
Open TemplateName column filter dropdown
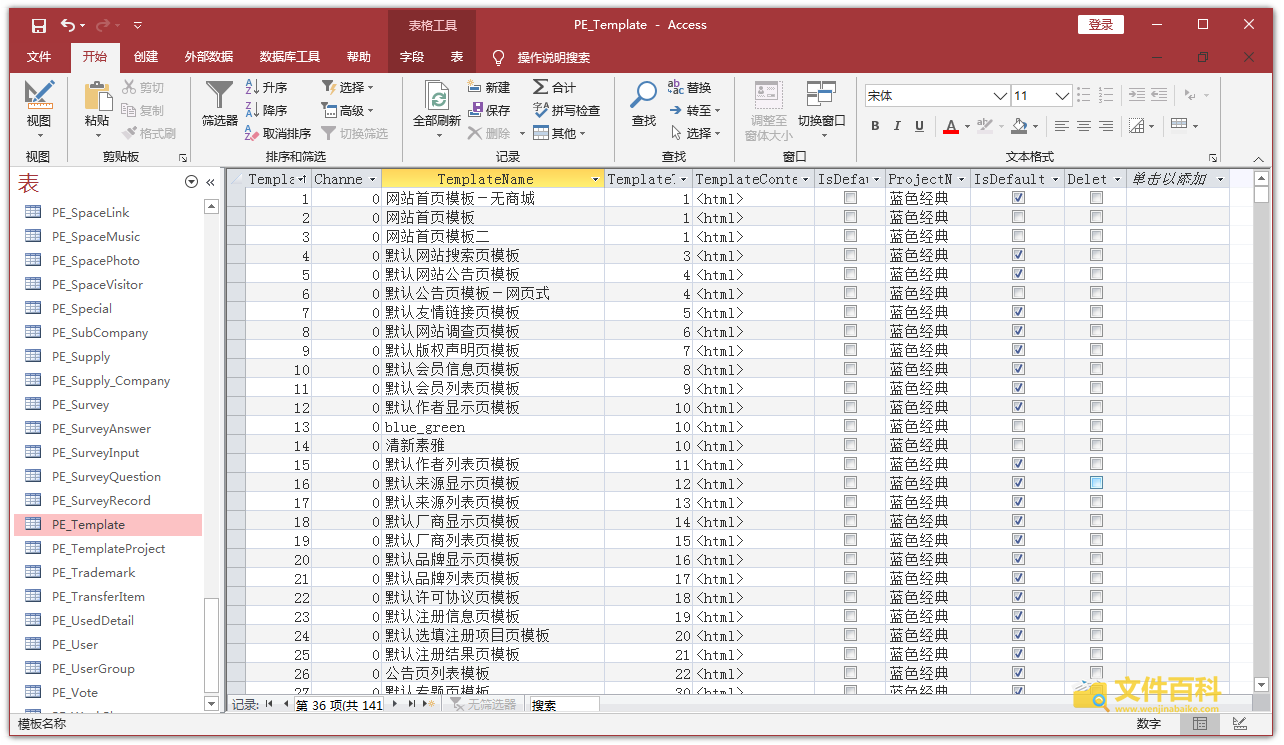coord(596,180)
